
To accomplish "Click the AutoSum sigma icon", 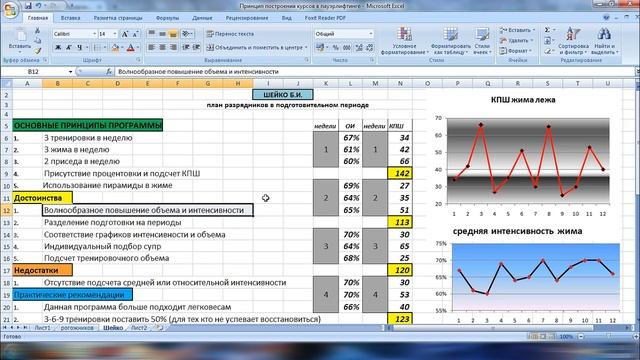I will [547, 30].
